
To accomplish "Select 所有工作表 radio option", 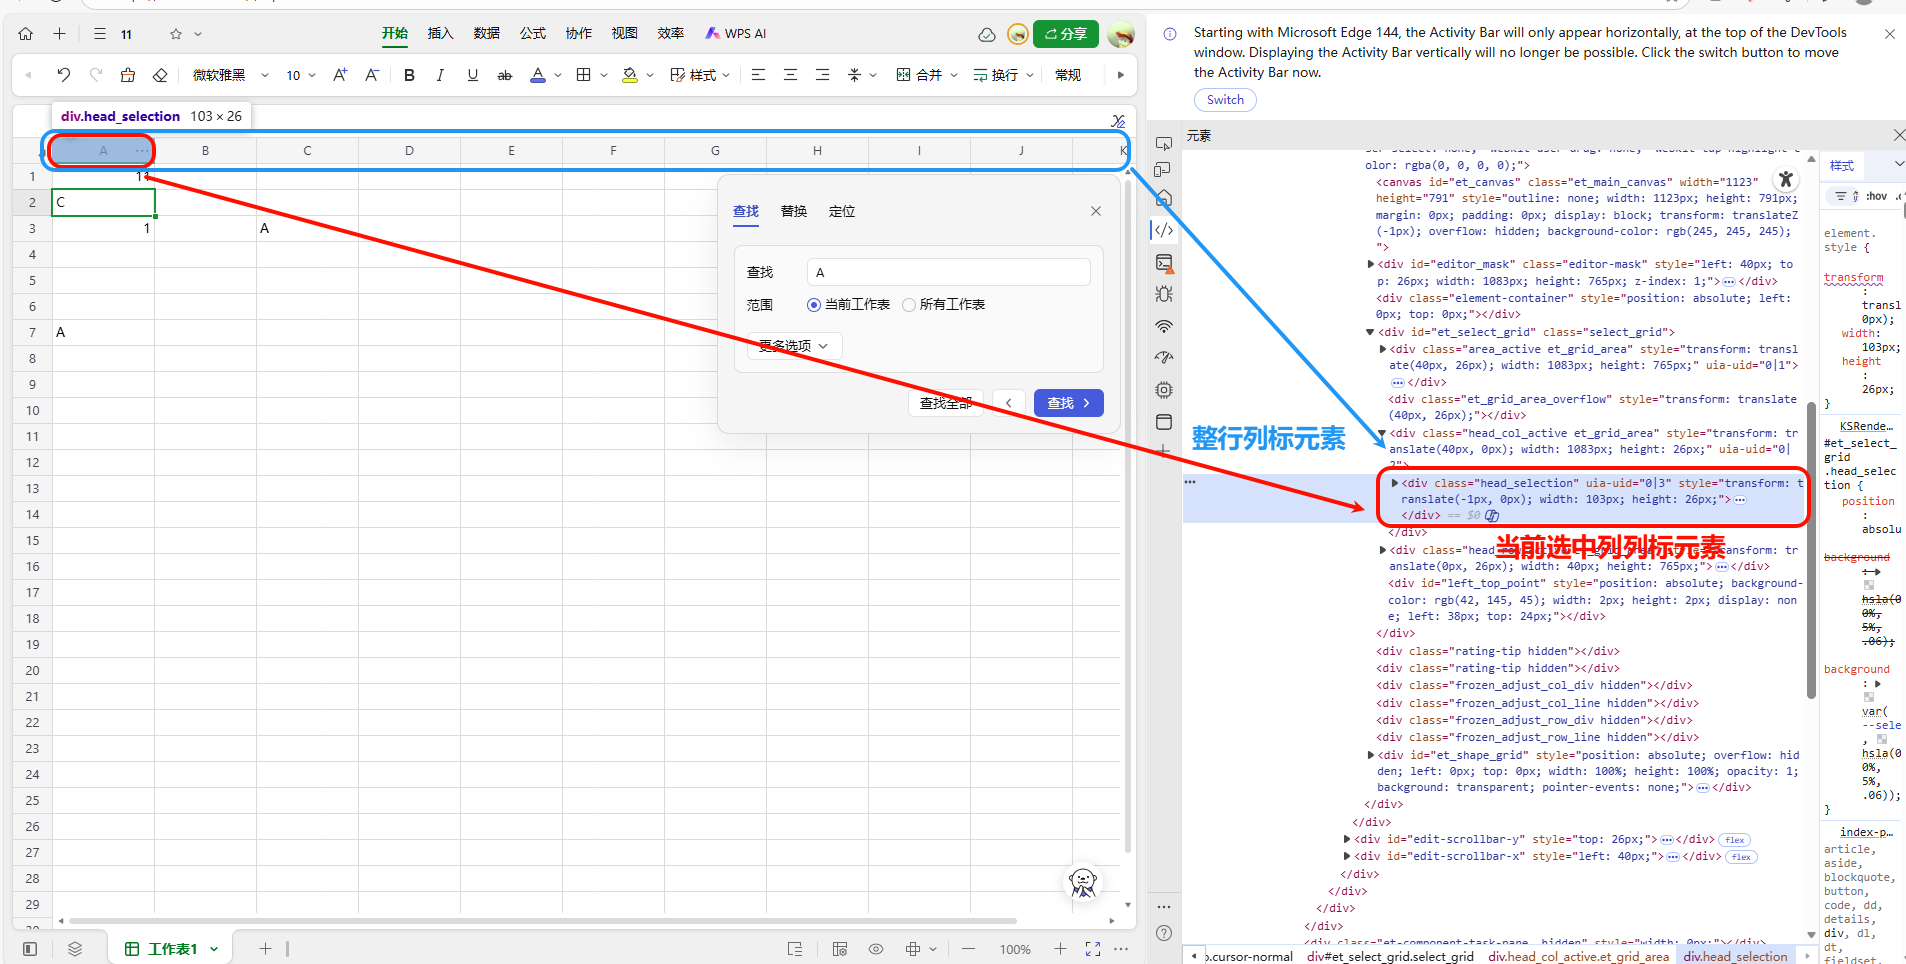I will (909, 305).
